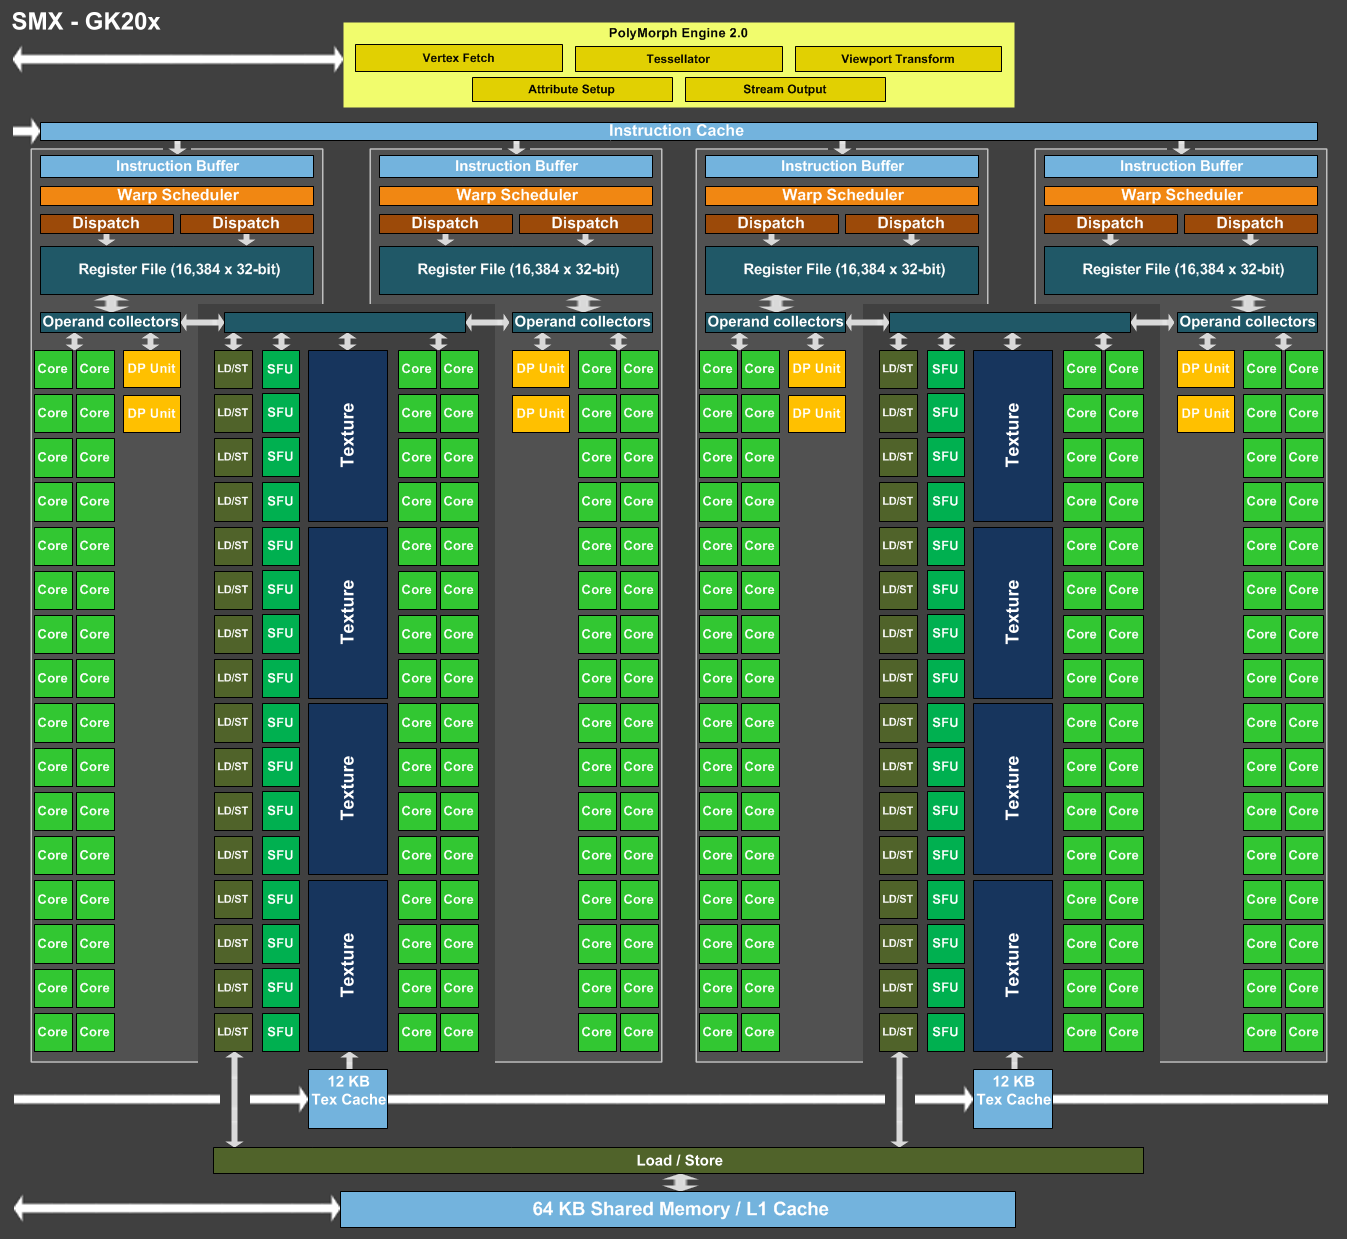The height and width of the screenshot is (1239, 1347).
Task: Click the left 12 KB Tex Cache block
Action: click(348, 1099)
